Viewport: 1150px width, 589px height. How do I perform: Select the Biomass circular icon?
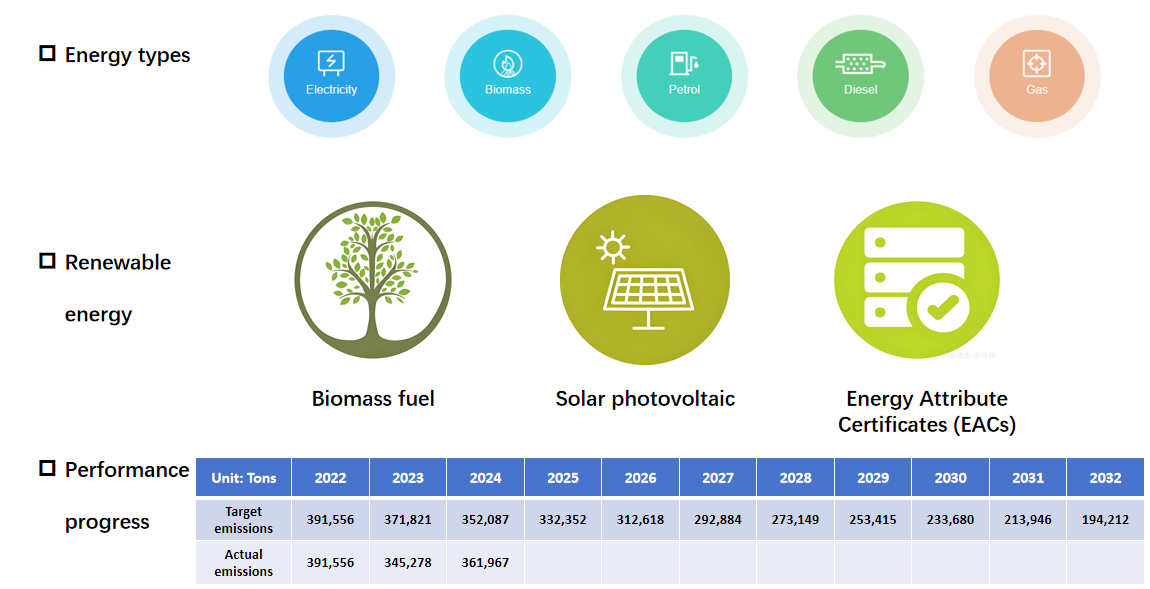507,77
